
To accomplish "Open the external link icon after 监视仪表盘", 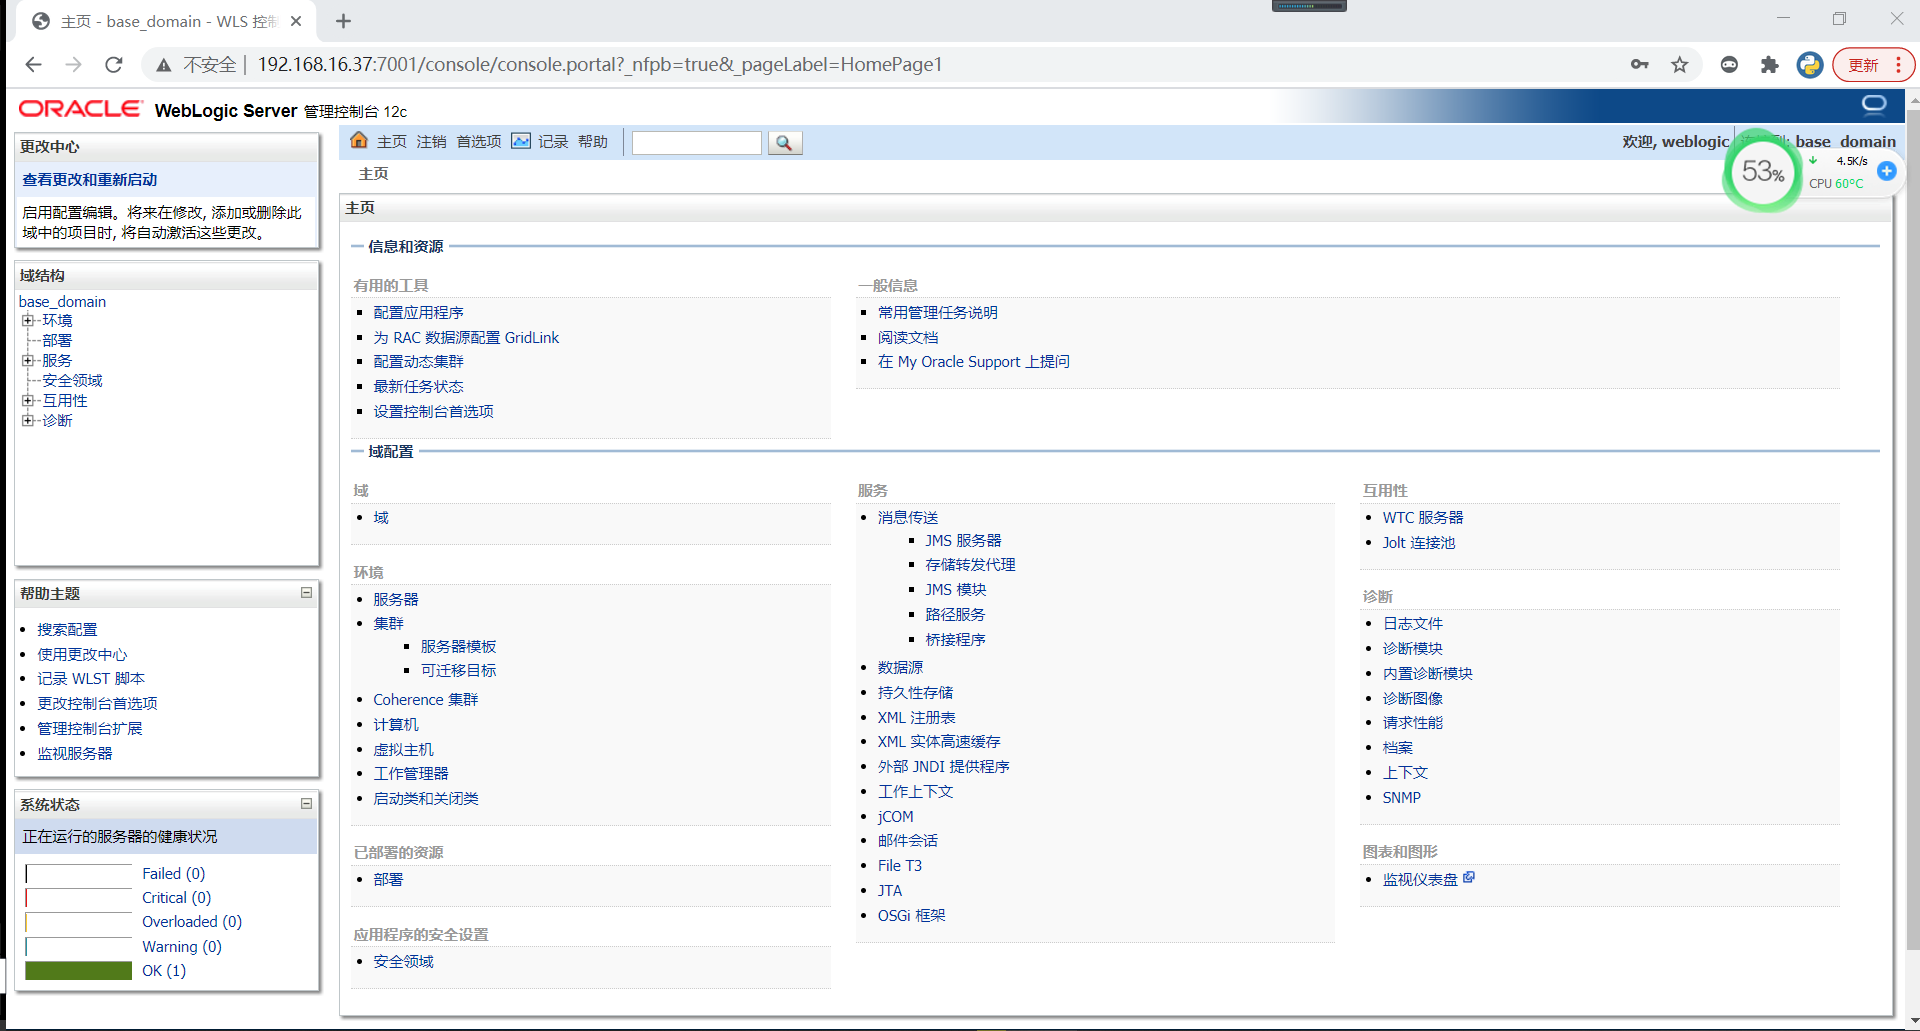I will [x=1469, y=877].
